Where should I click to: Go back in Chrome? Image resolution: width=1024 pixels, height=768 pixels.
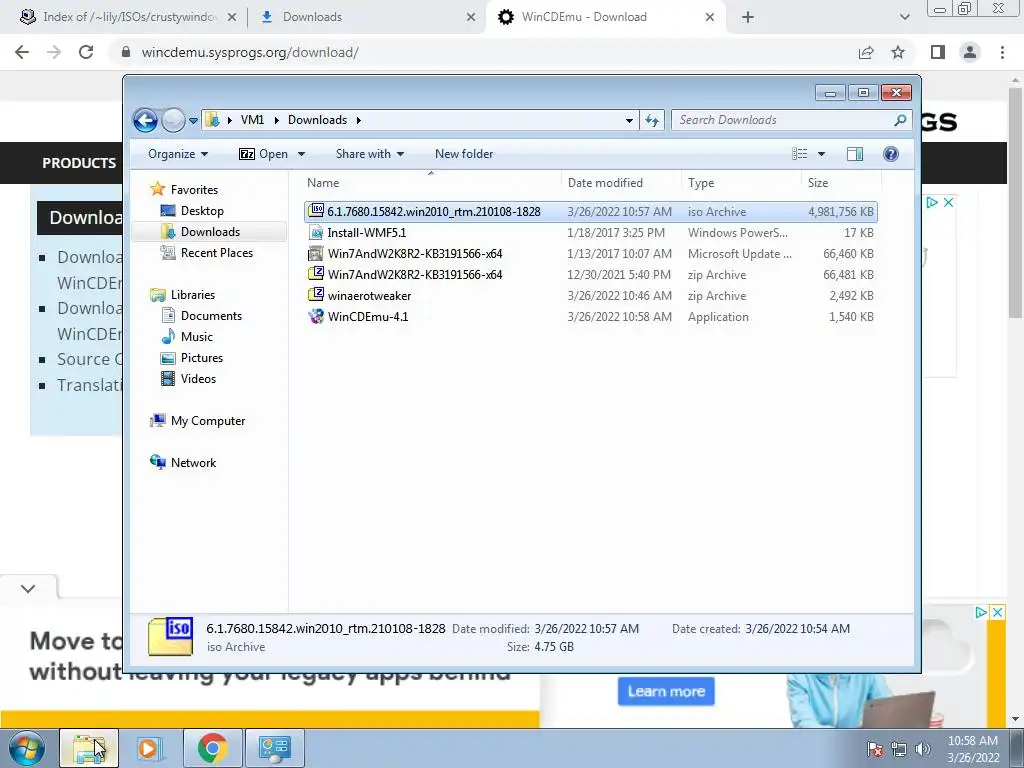click(x=22, y=52)
